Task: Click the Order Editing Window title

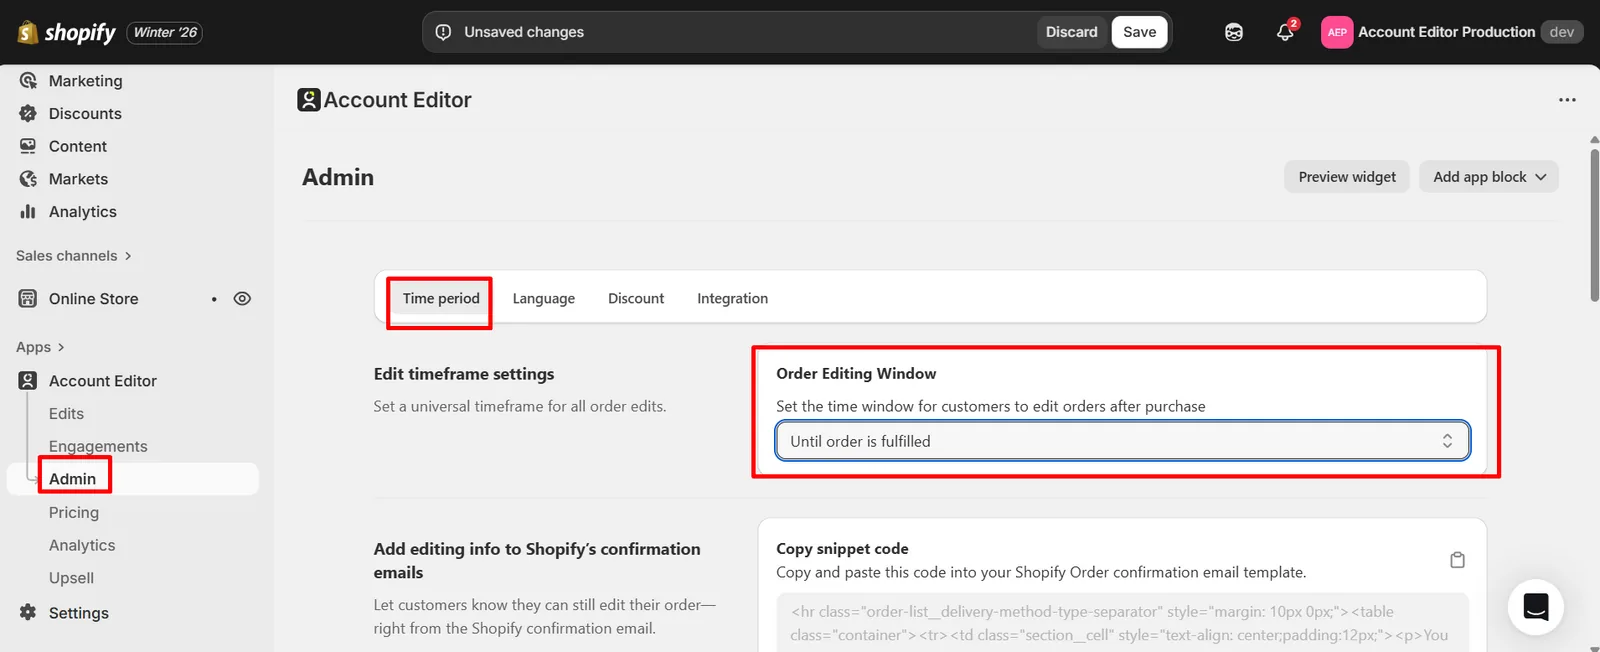Action: click(x=856, y=373)
